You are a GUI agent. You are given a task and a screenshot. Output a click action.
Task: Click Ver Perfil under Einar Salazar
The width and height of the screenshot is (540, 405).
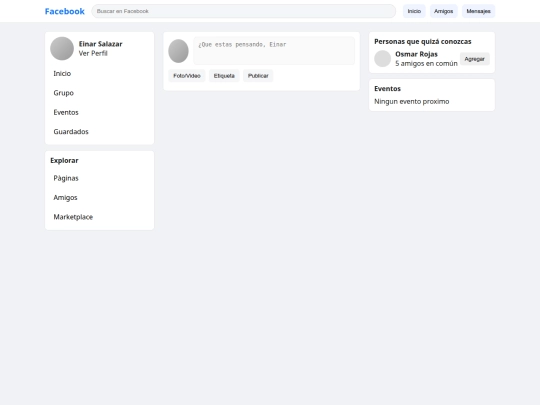click(93, 53)
